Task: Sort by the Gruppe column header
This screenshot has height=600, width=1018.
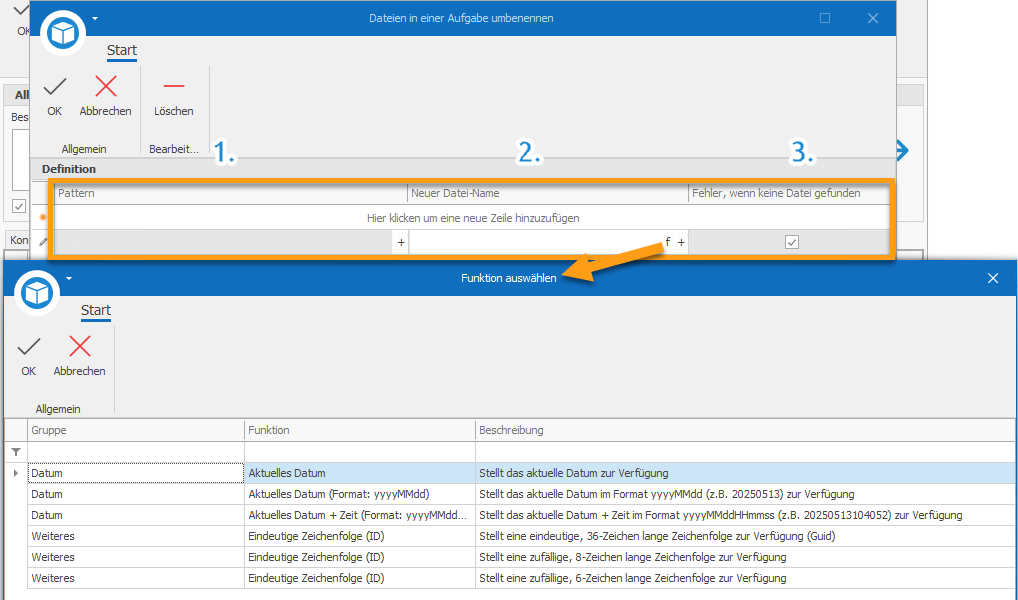Action: pos(136,430)
